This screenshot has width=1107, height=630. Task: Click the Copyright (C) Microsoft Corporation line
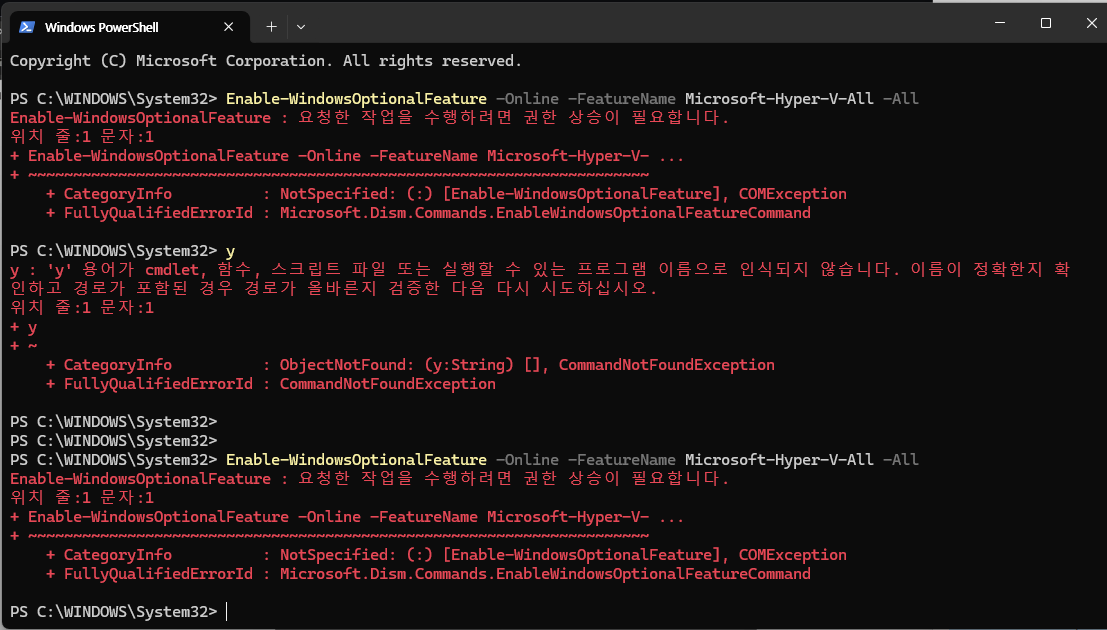[x=265, y=61]
